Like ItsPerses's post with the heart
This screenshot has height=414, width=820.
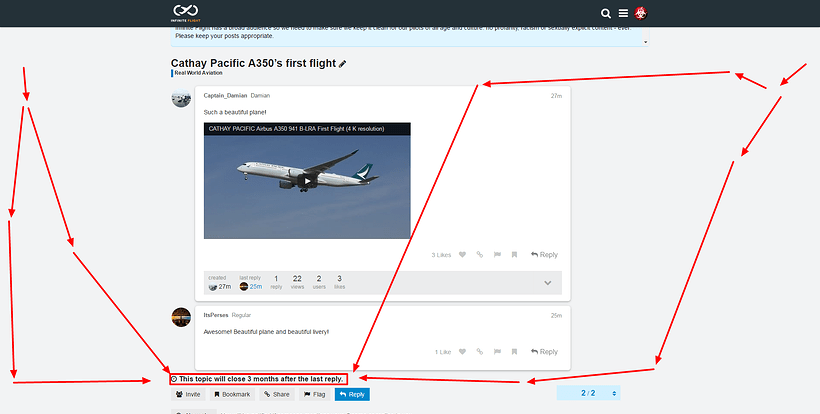click(x=462, y=352)
